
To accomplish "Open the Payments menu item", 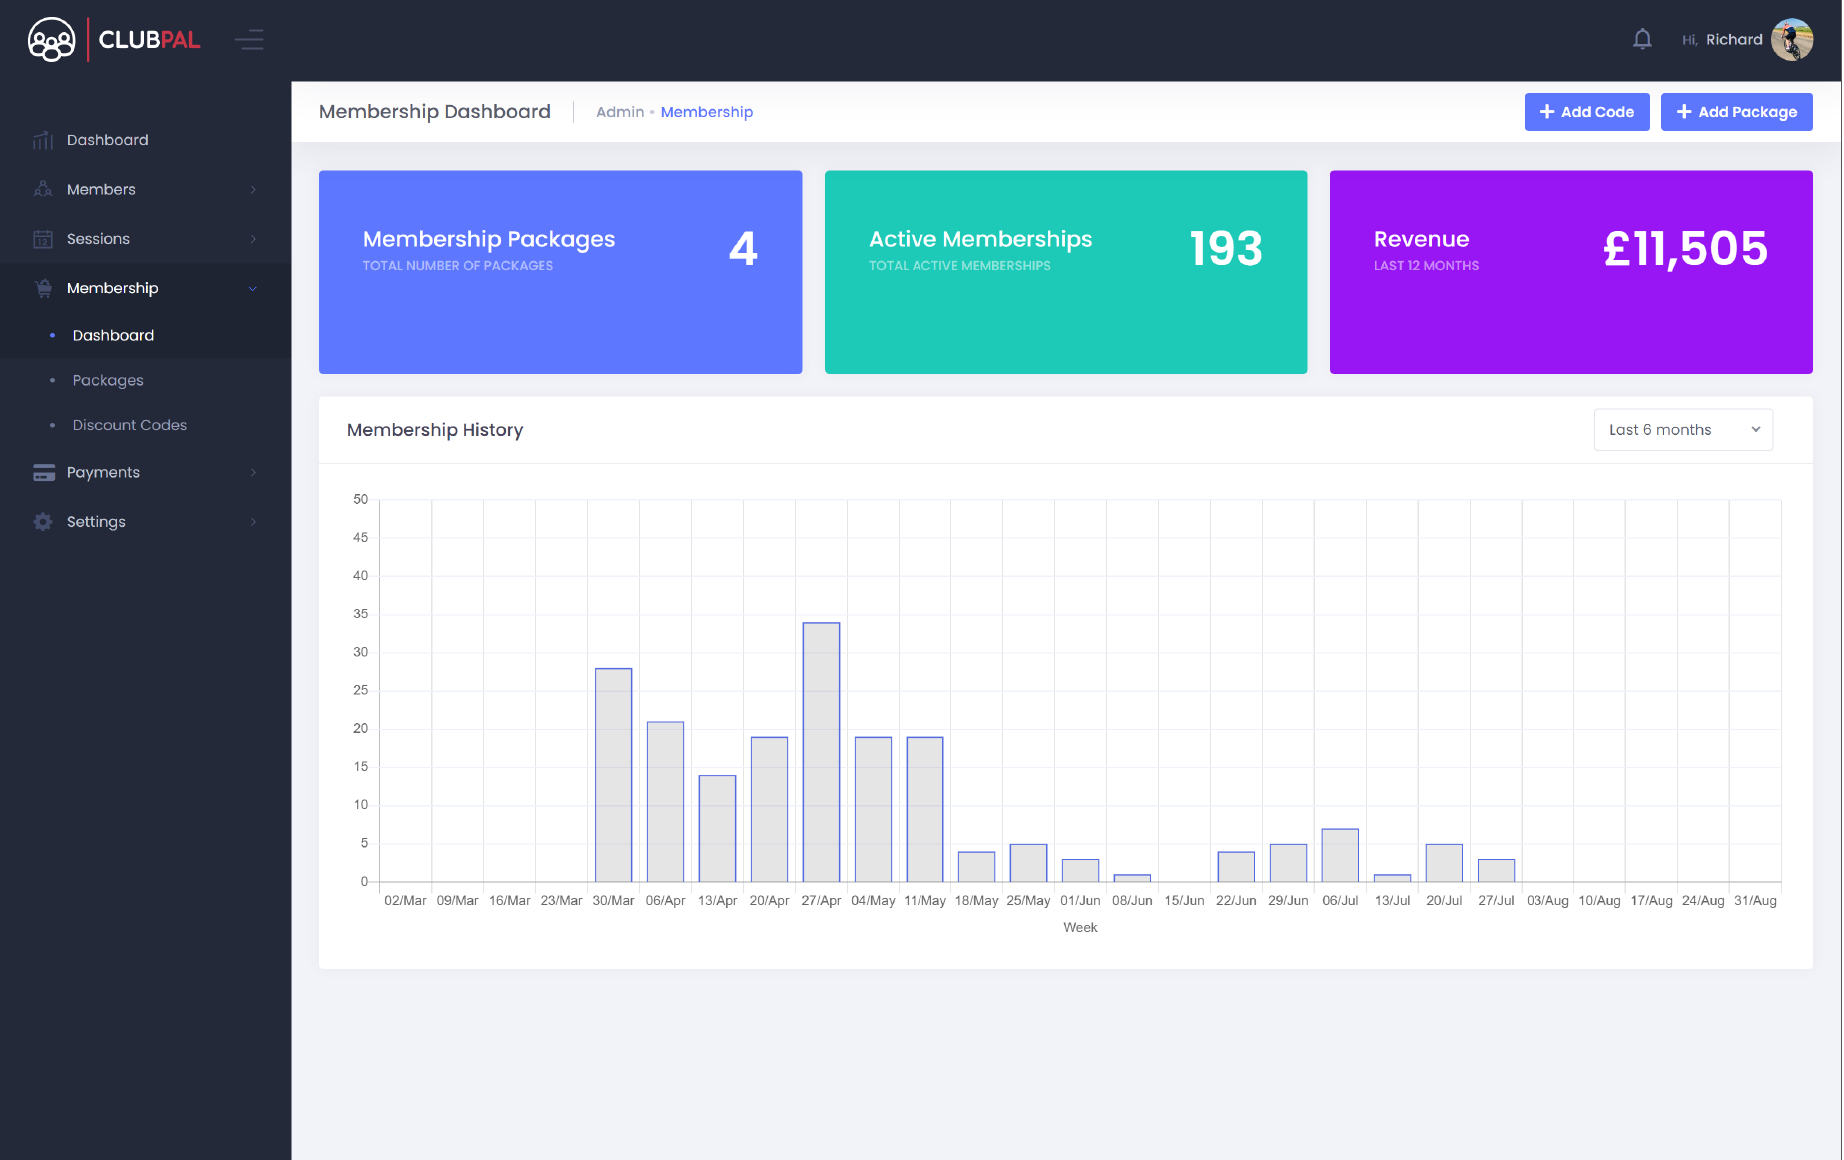I will pyautogui.click(x=145, y=472).
